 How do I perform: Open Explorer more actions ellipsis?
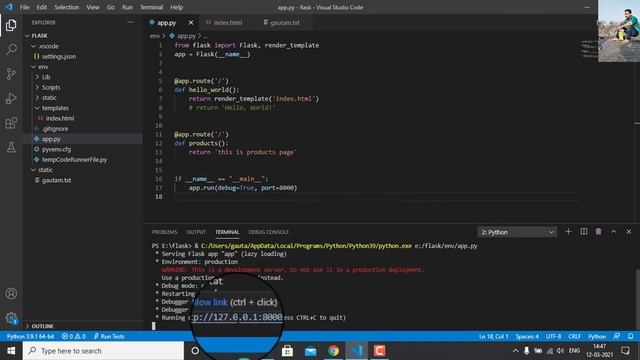click(x=130, y=22)
